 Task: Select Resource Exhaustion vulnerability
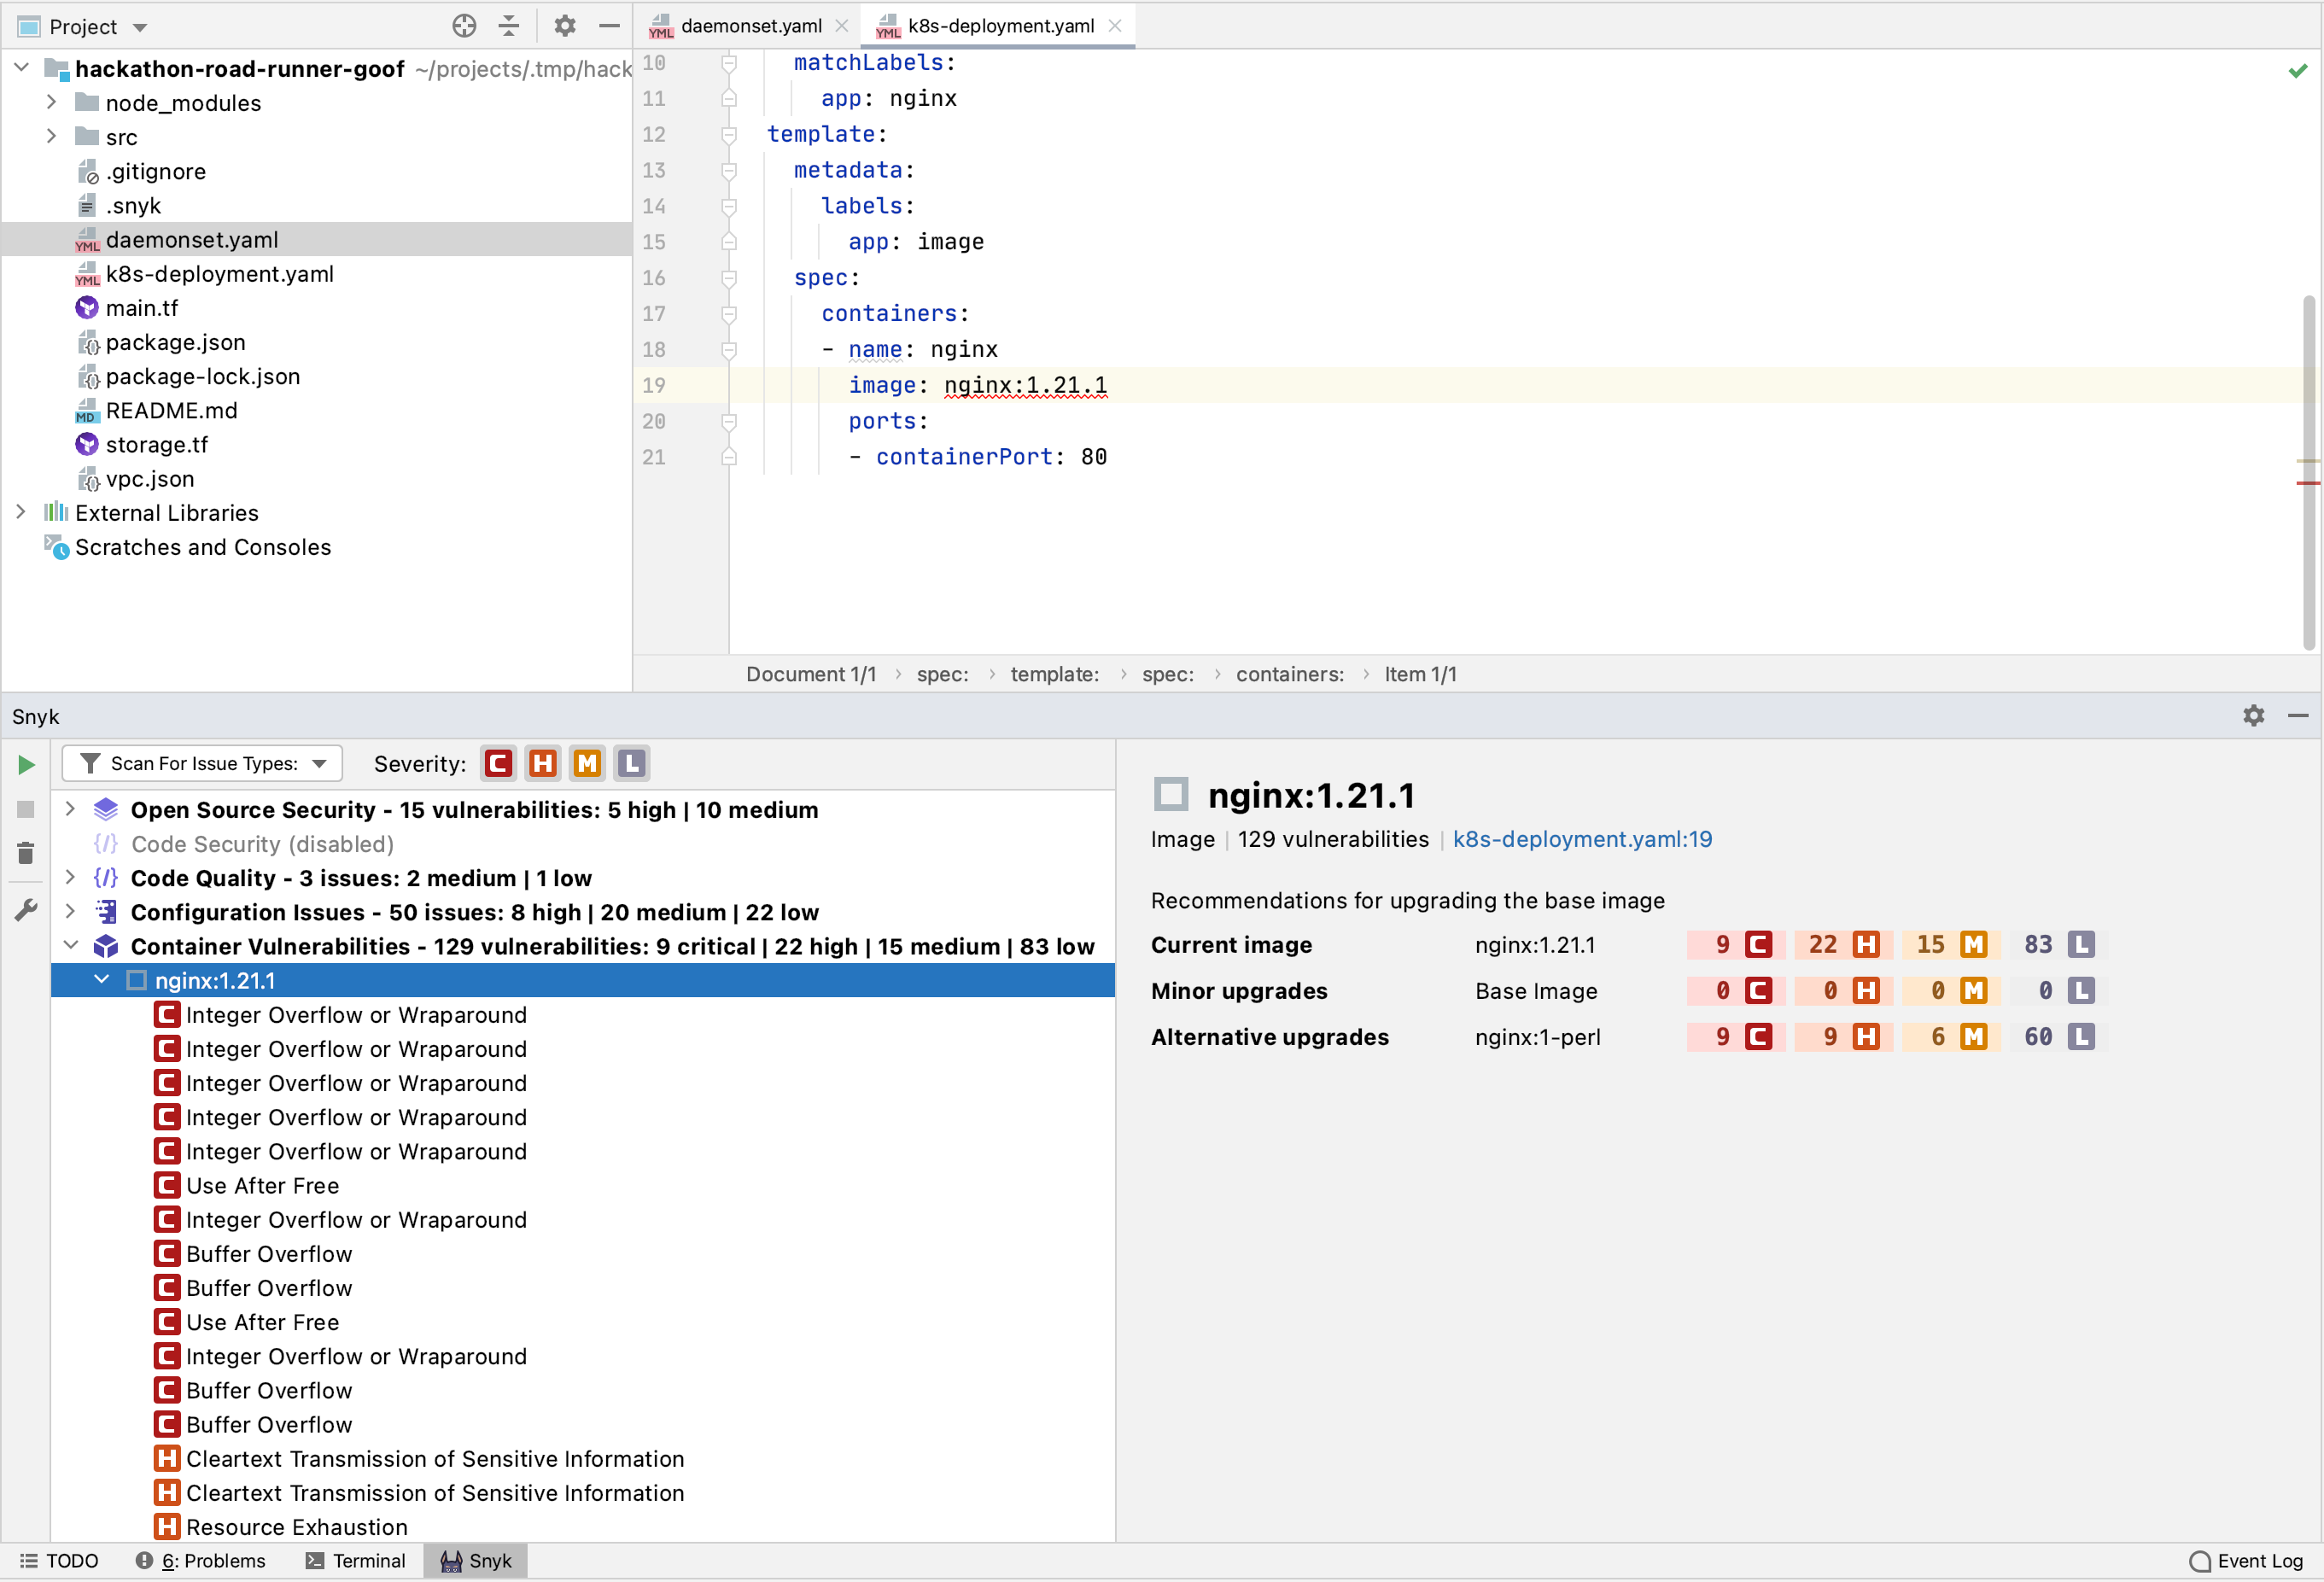click(296, 1527)
